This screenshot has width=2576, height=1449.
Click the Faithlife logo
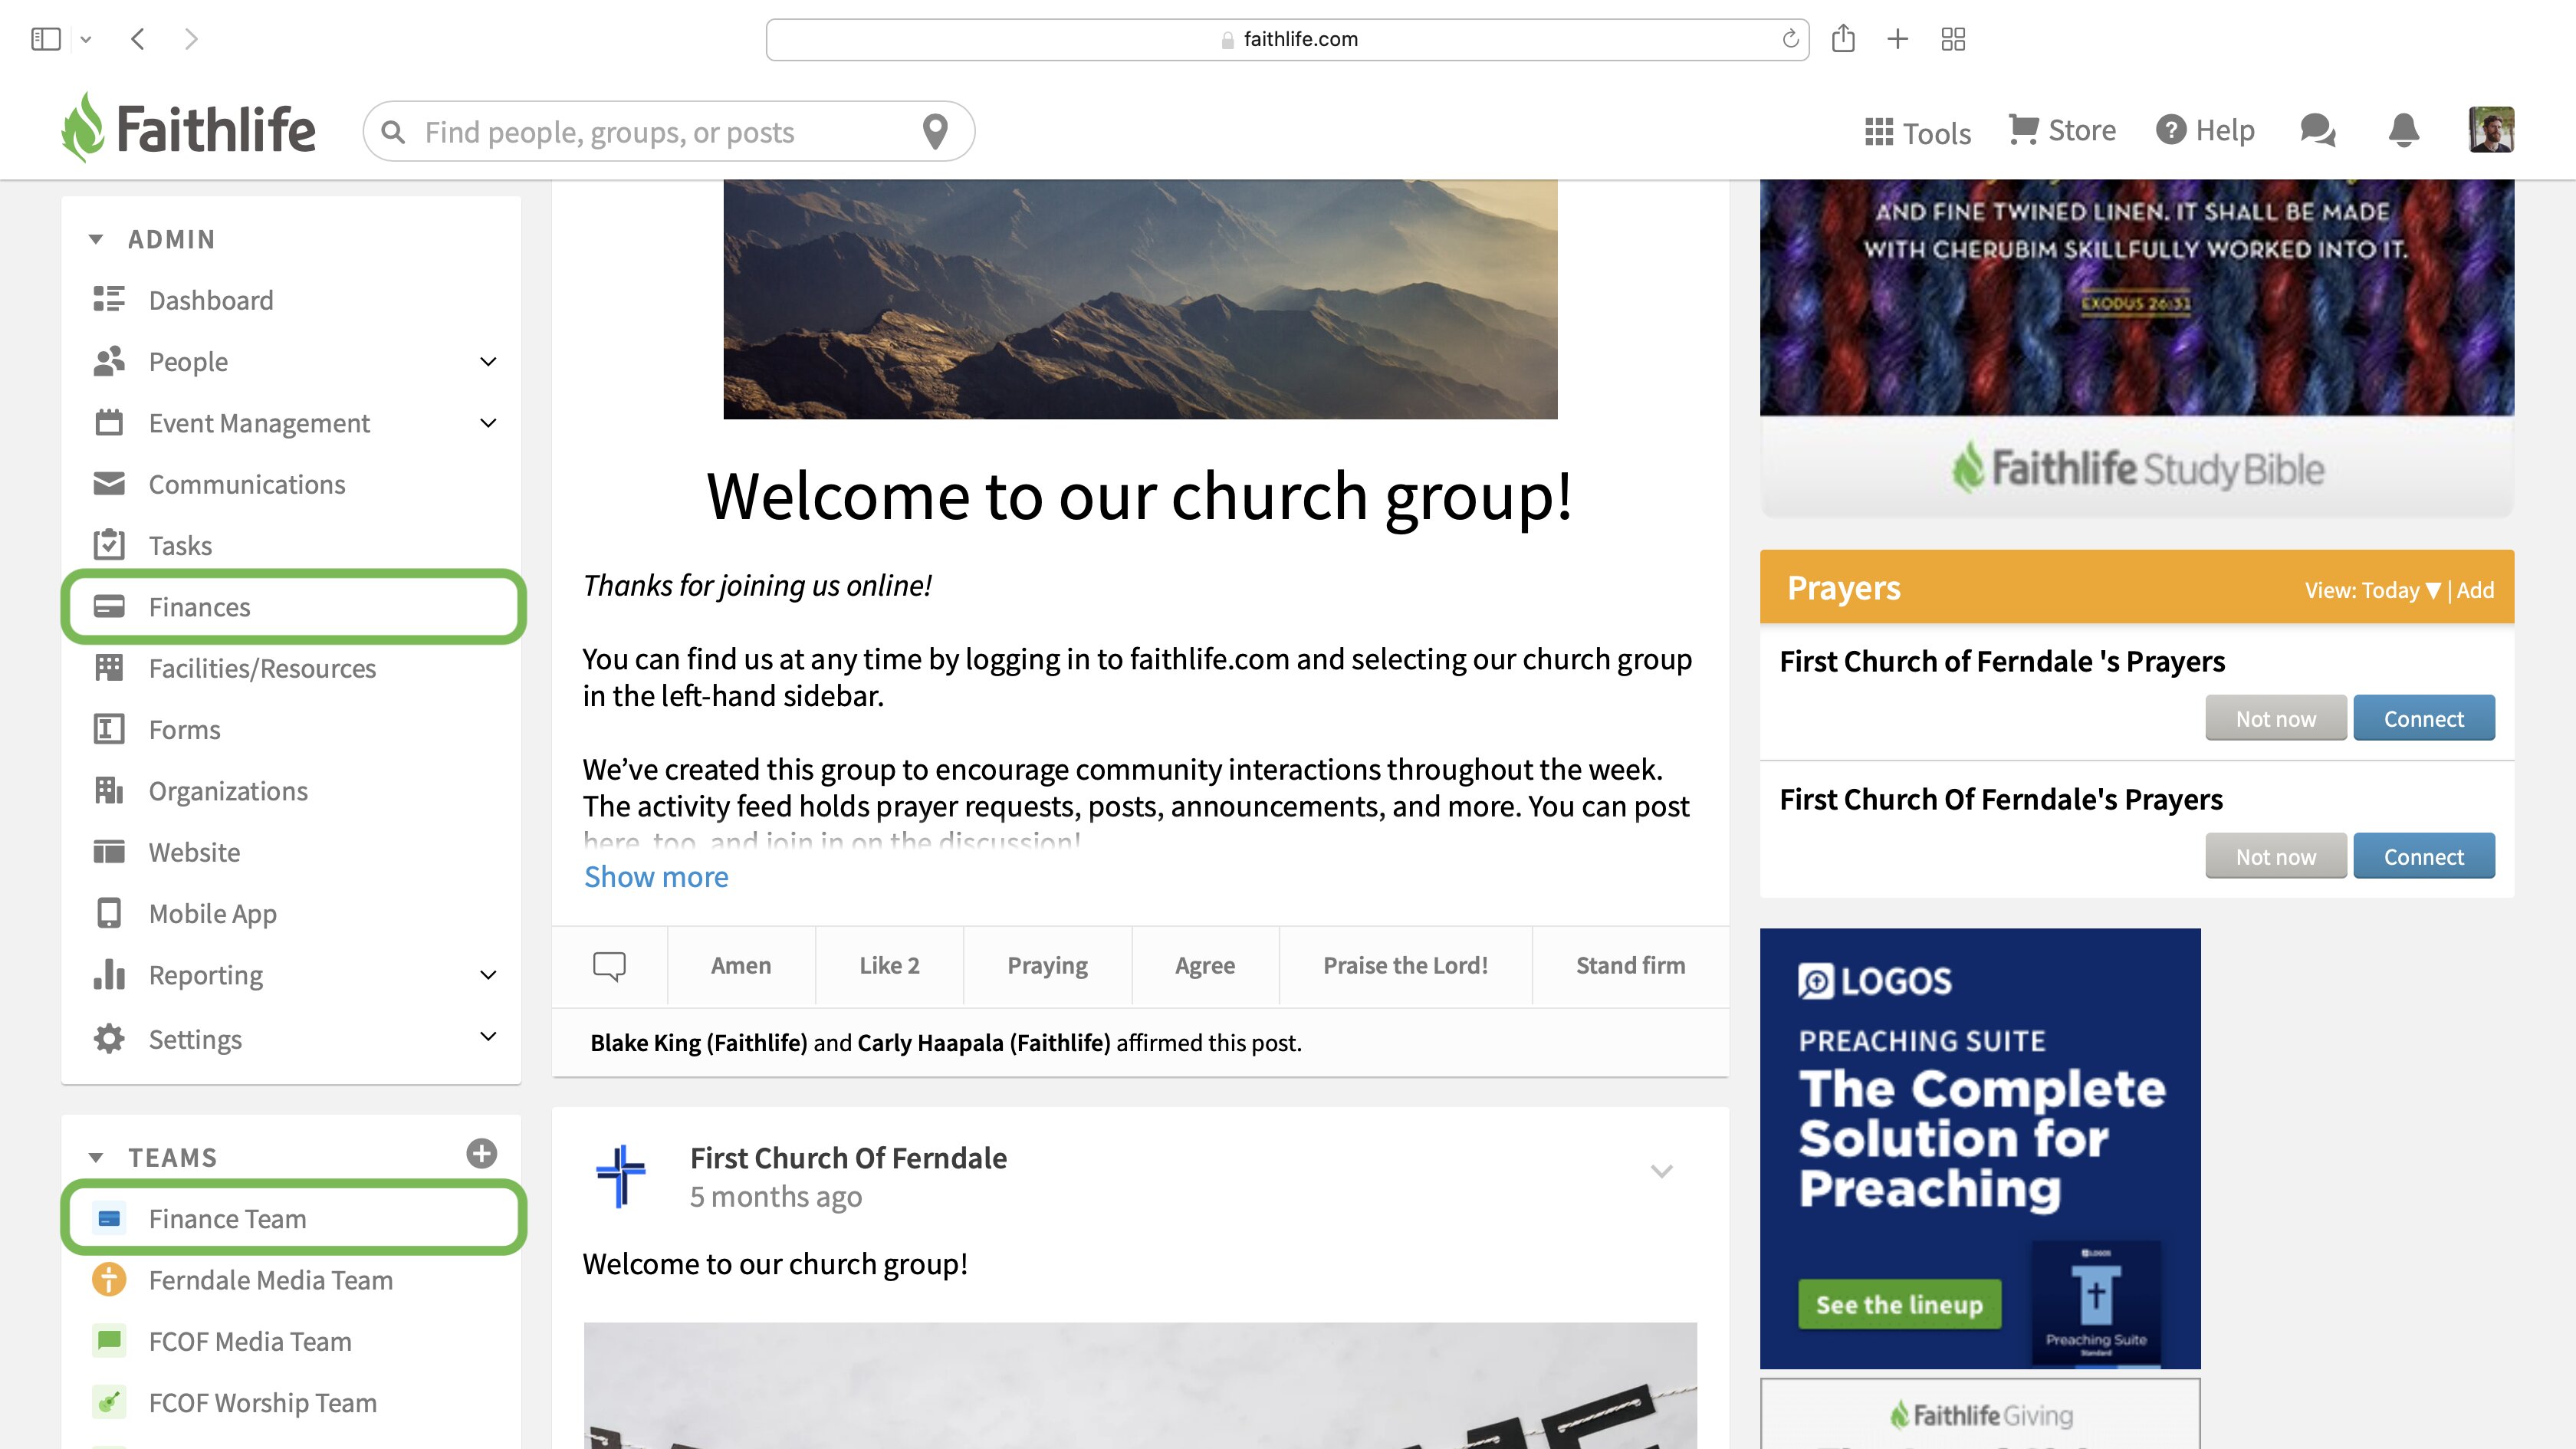[x=188, y=128]
